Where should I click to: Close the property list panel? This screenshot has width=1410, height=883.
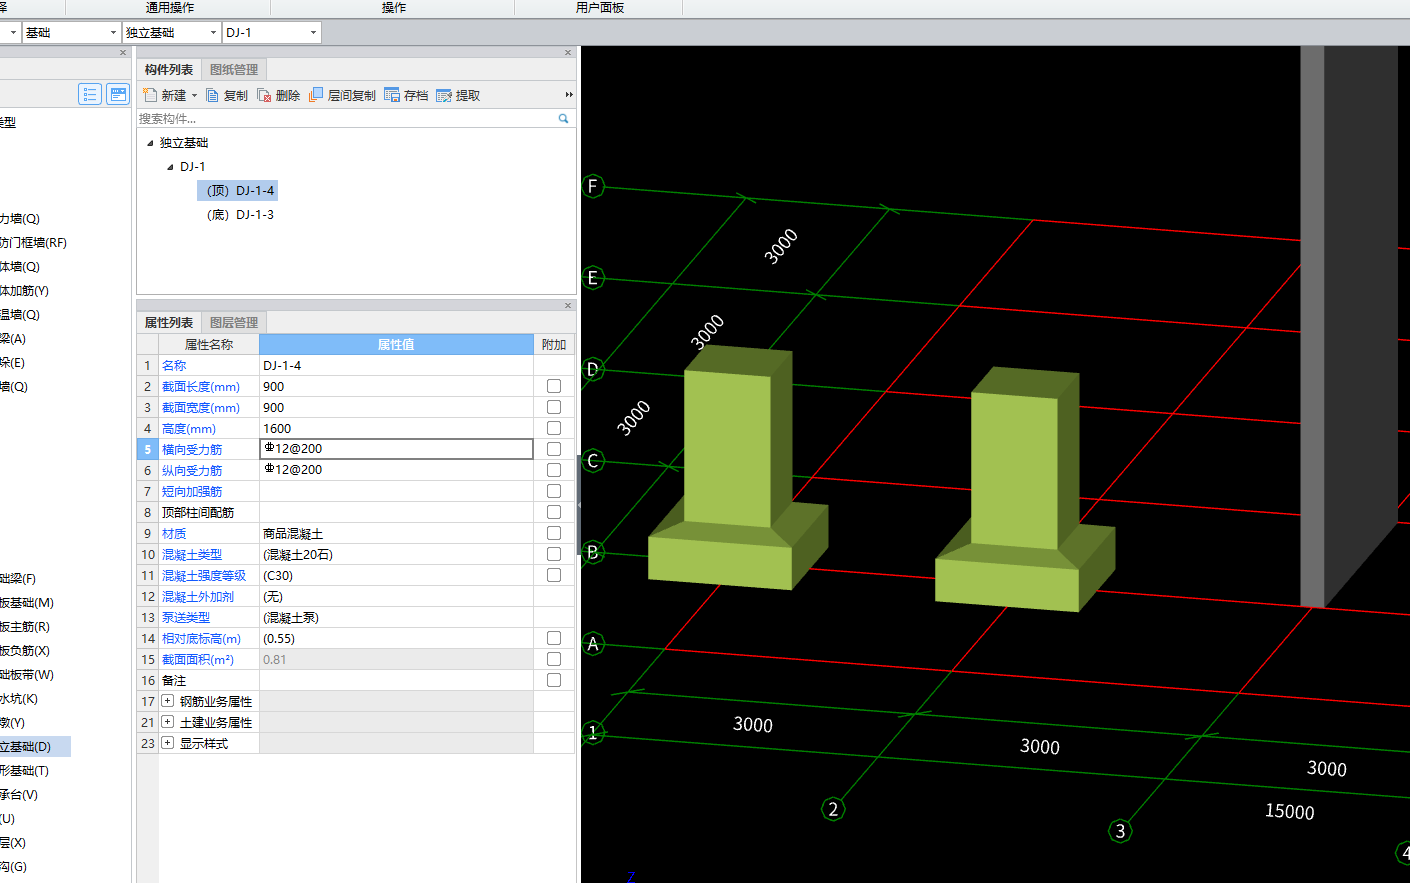click(x=568, y=305)
